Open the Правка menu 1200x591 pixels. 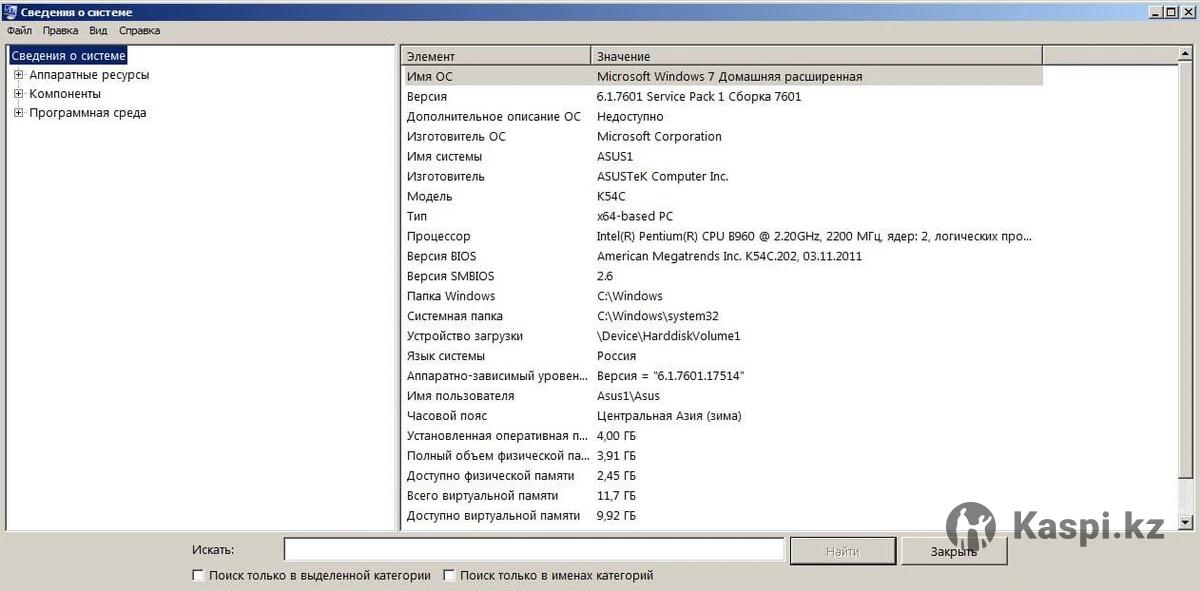pos(60,31)
